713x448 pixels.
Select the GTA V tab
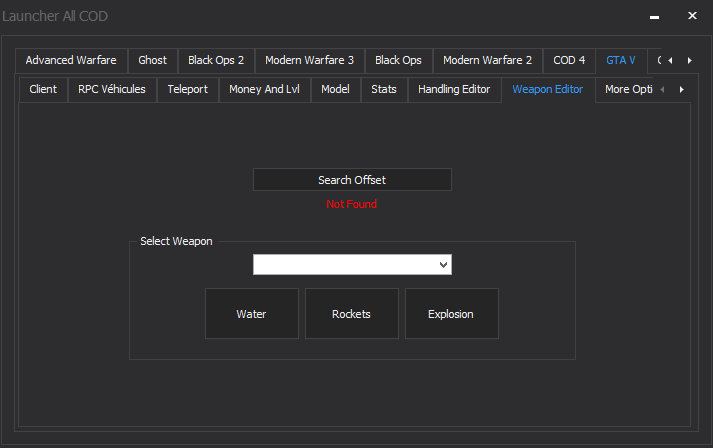(621, 60)
